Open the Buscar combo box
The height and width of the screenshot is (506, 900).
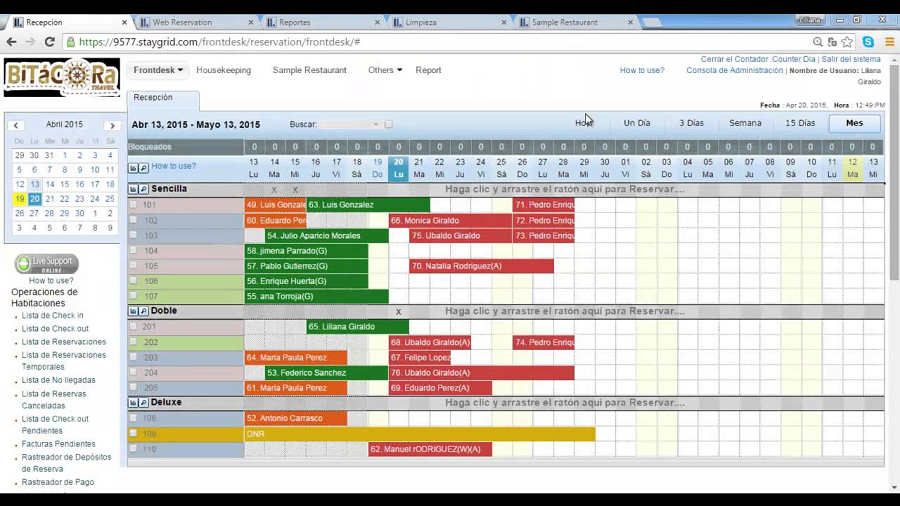[x=350, y=125]
